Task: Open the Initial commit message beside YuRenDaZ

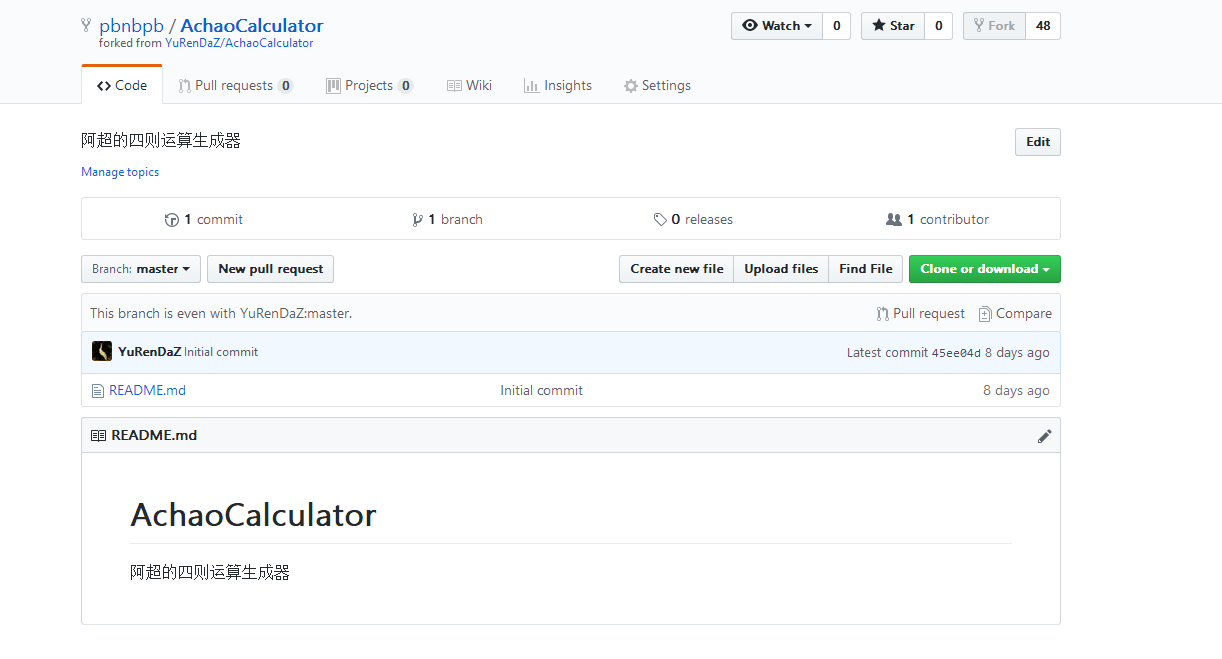Action: click(221, 352)
